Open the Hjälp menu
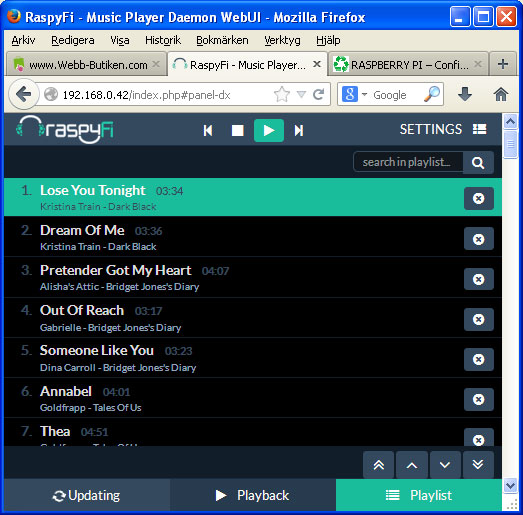Screen dimensions: 523x515 (x=328, y=40)
